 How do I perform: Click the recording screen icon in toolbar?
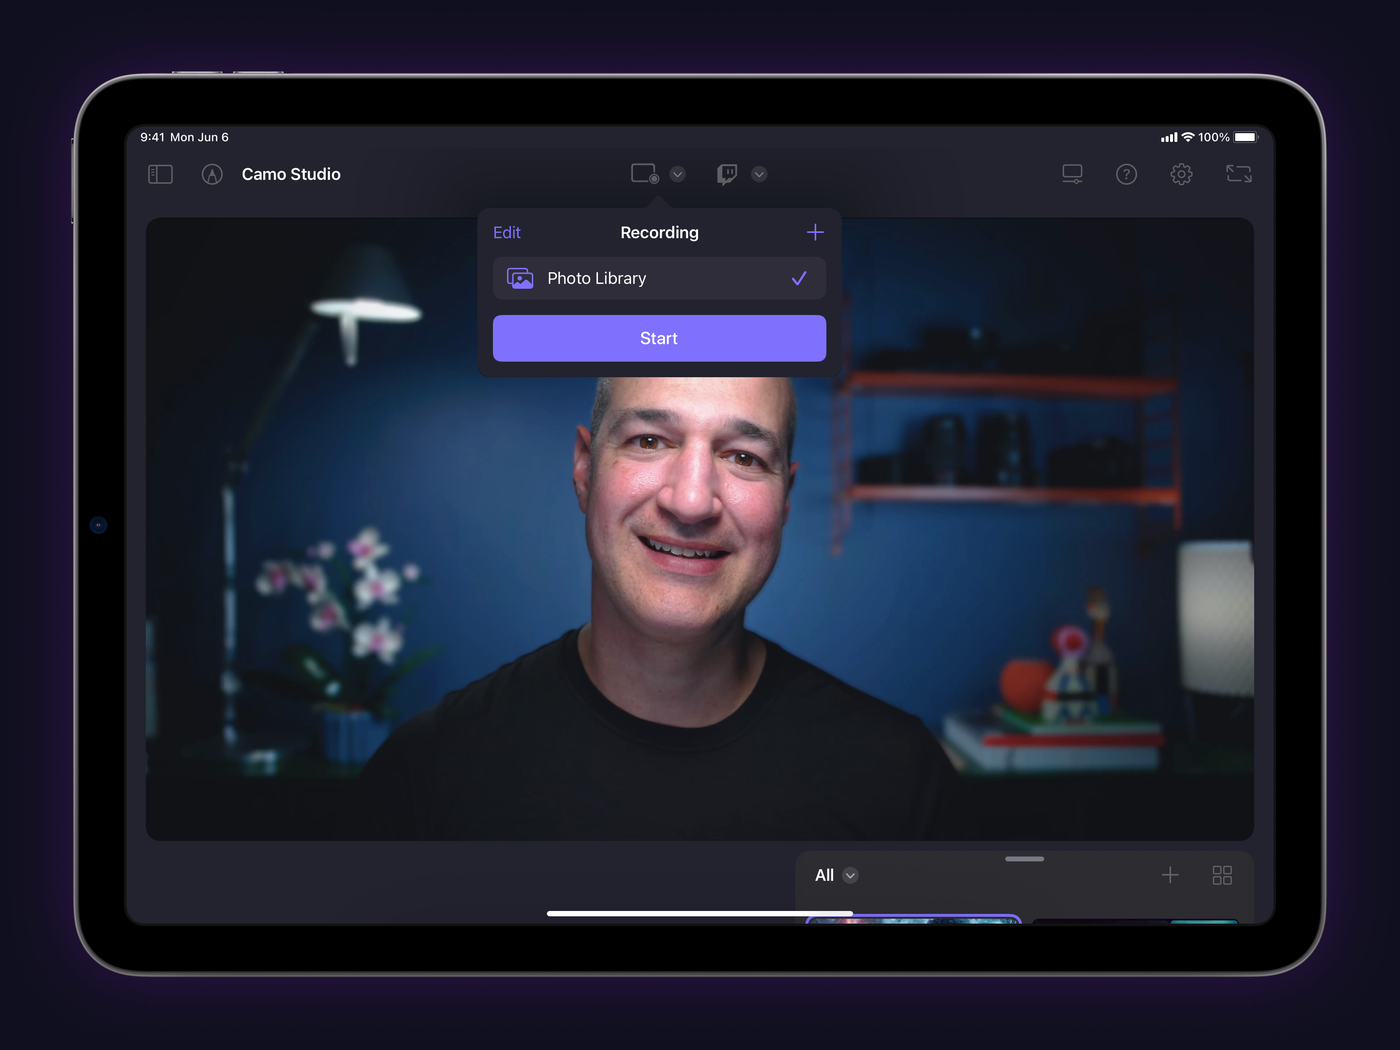click(645, 174)
